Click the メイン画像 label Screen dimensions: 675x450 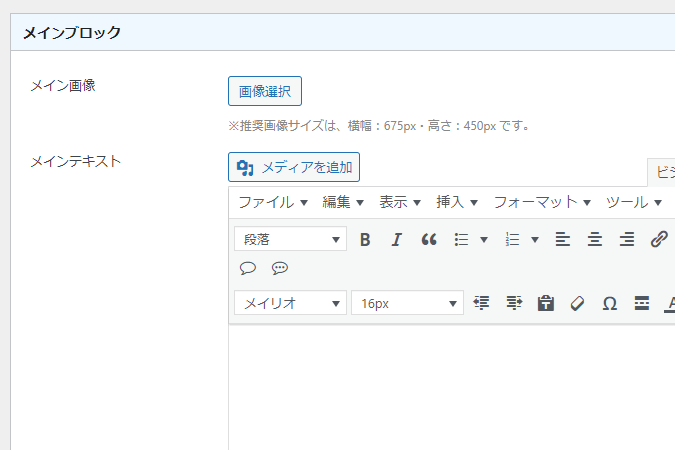click(63, 85)
